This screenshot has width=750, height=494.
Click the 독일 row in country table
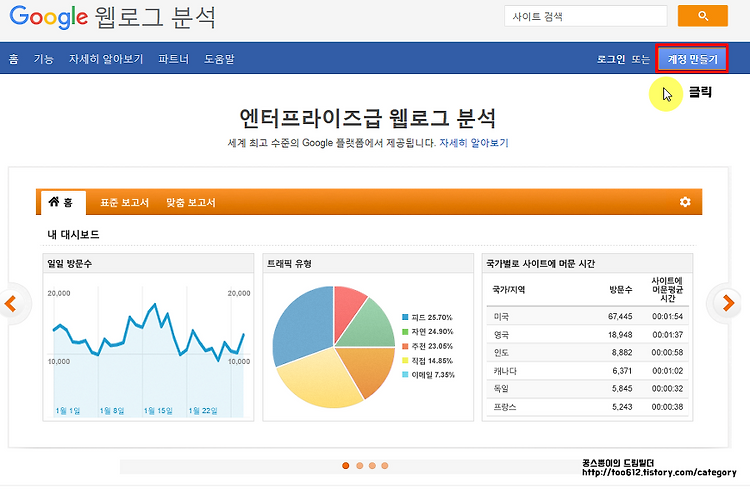588,388
